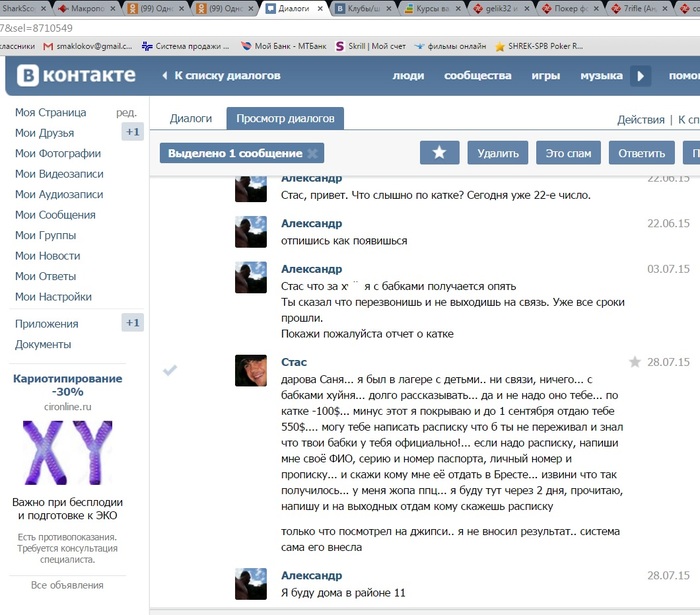Open люди in the header menu
700x615 pixels.
tap(408, 75)
